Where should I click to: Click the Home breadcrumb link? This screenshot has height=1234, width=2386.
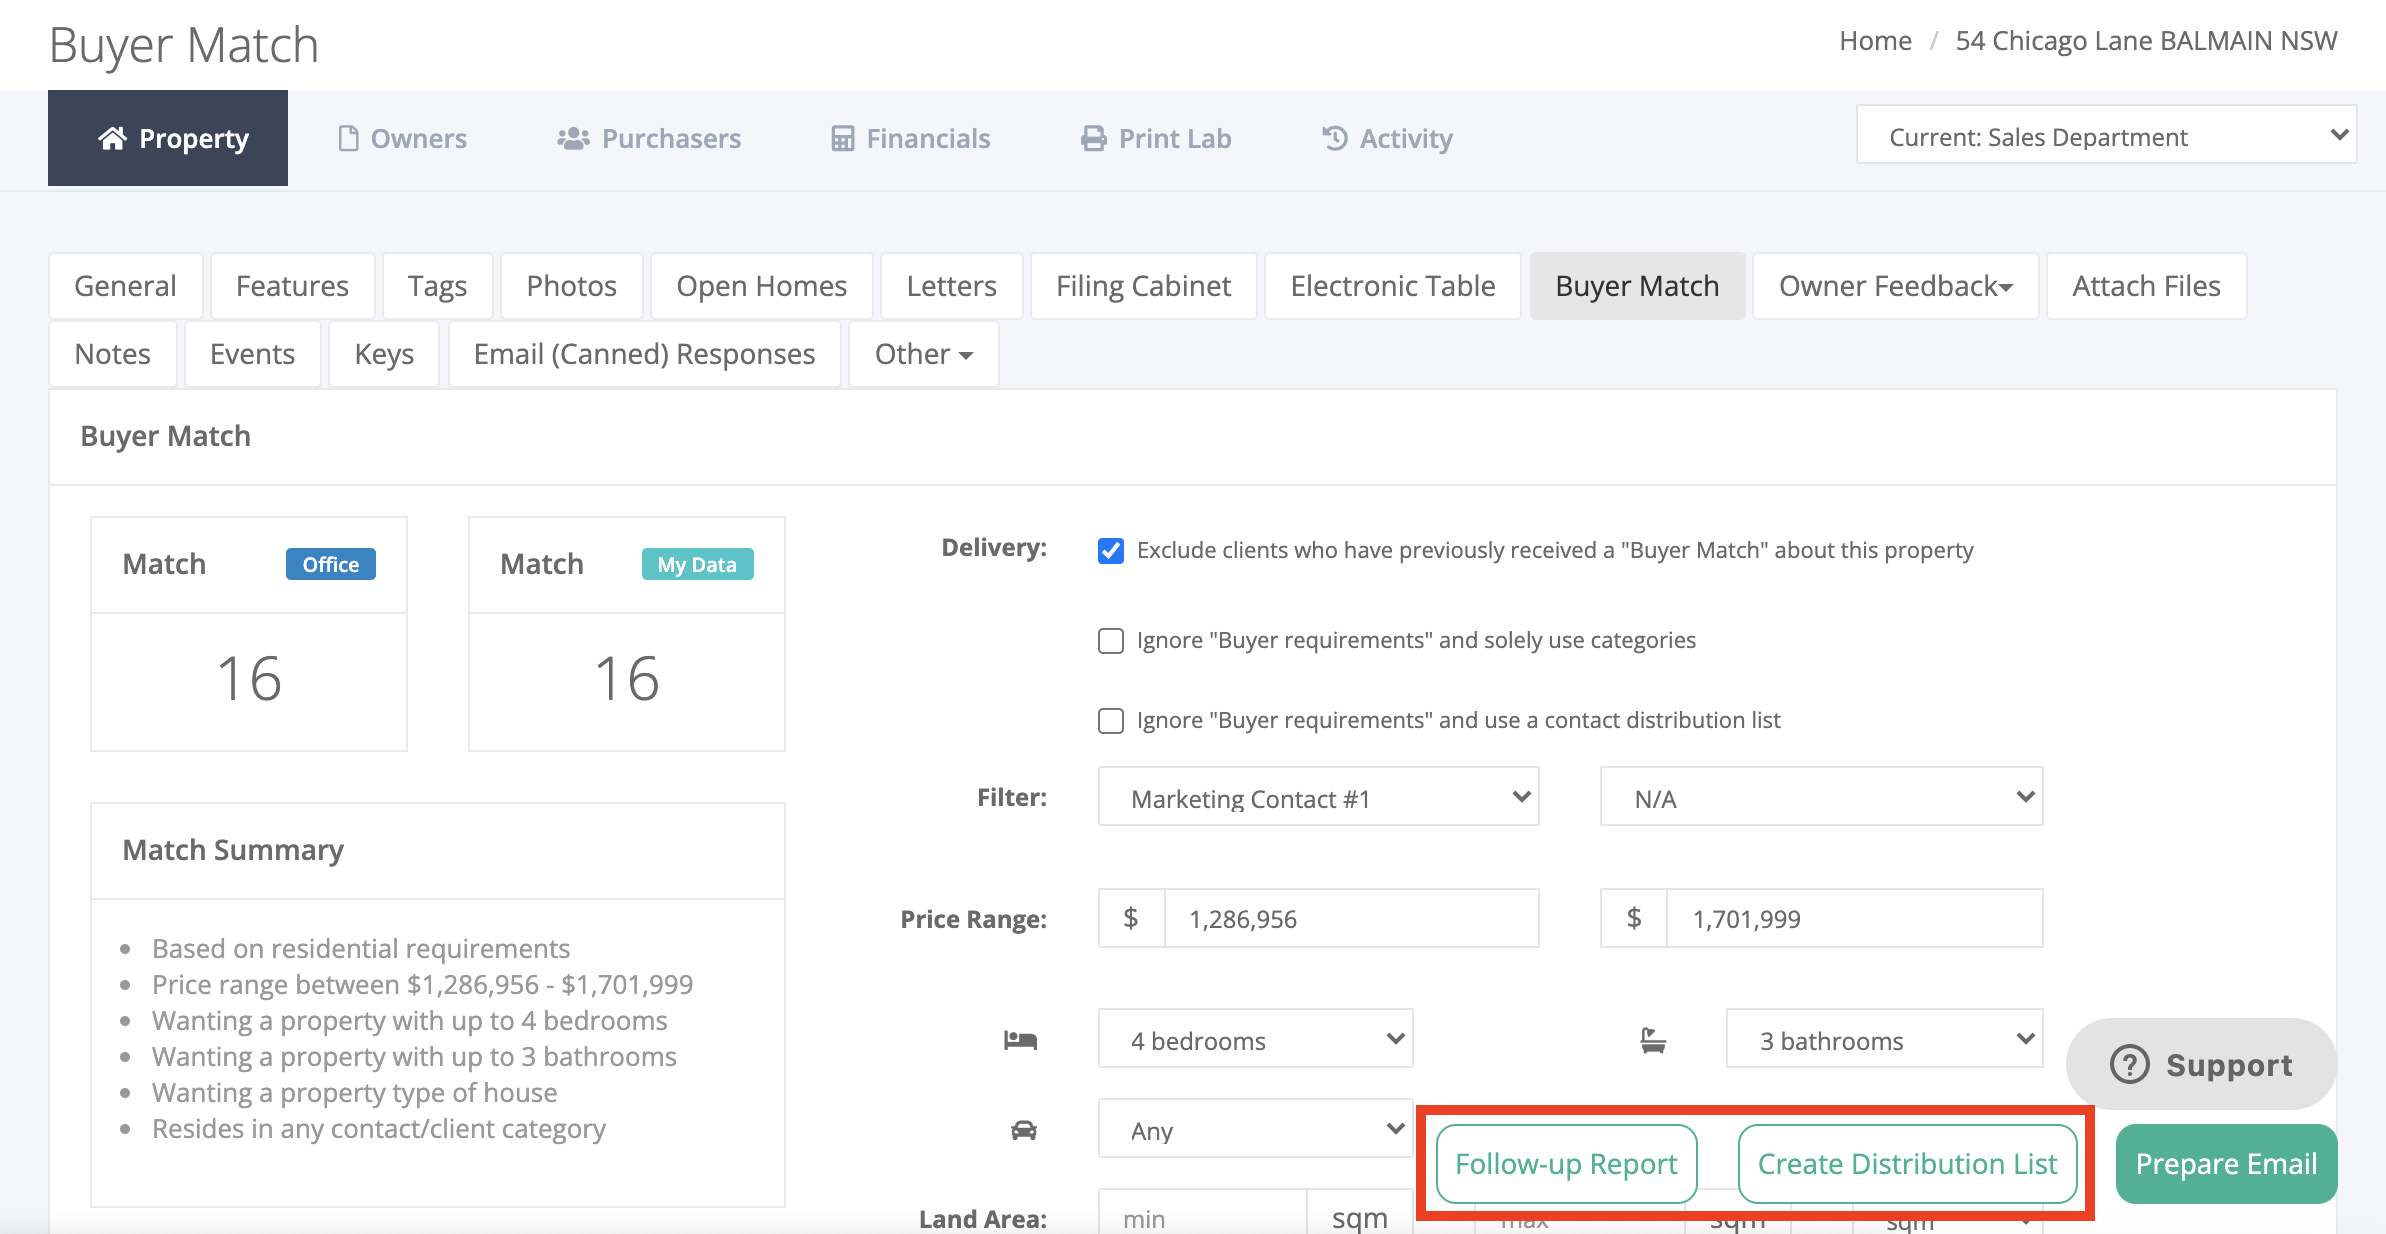click(x=1875, y=41)
